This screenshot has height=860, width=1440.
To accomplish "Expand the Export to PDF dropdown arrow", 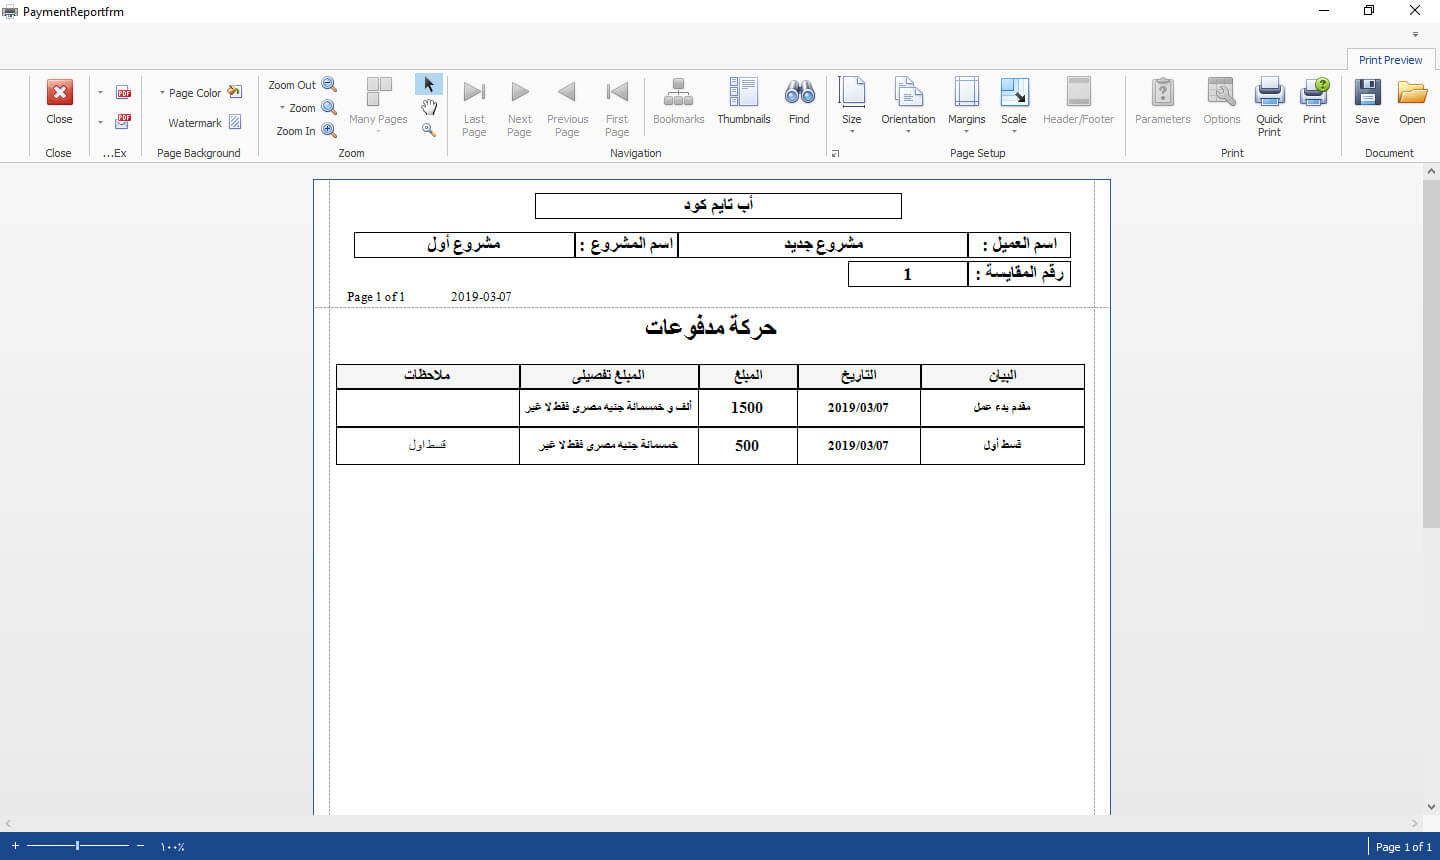I will click(100, 93).
